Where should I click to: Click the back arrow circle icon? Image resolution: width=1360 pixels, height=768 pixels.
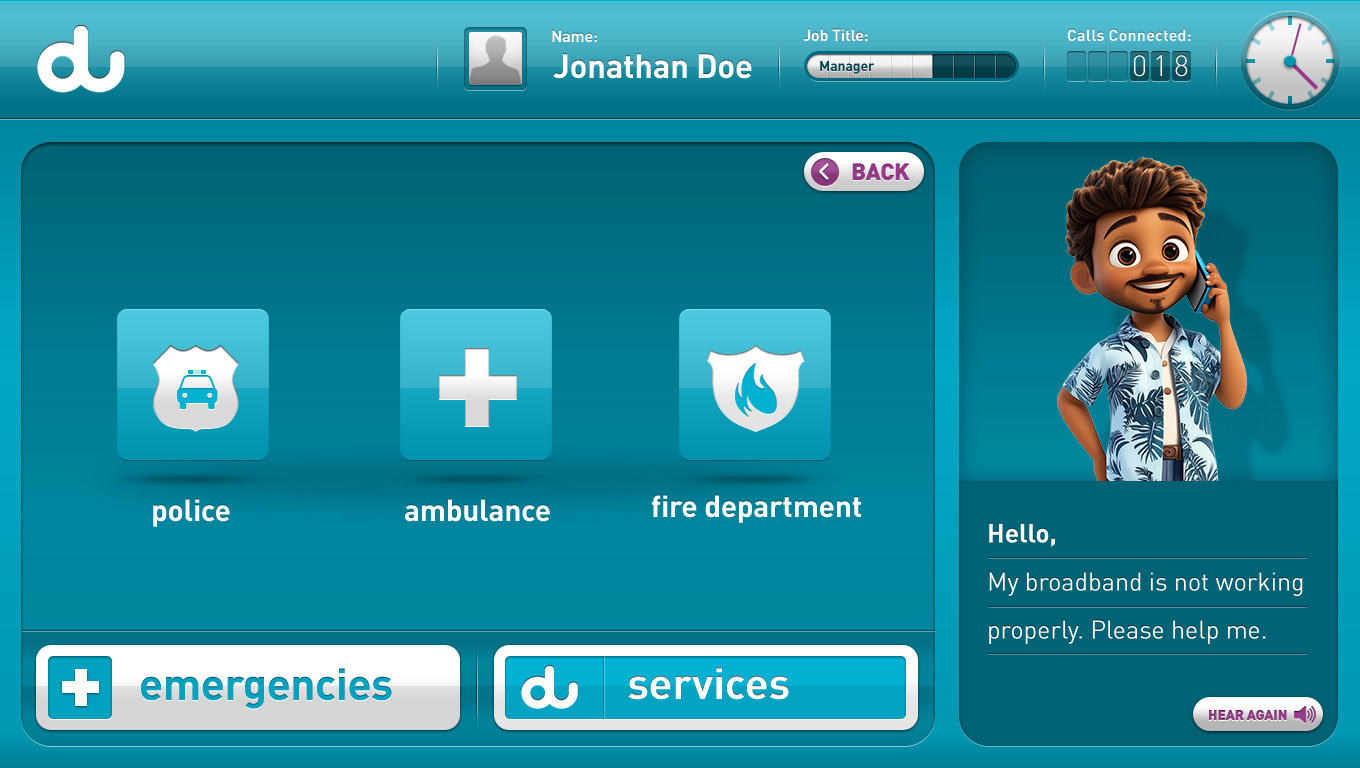point(825,172)
